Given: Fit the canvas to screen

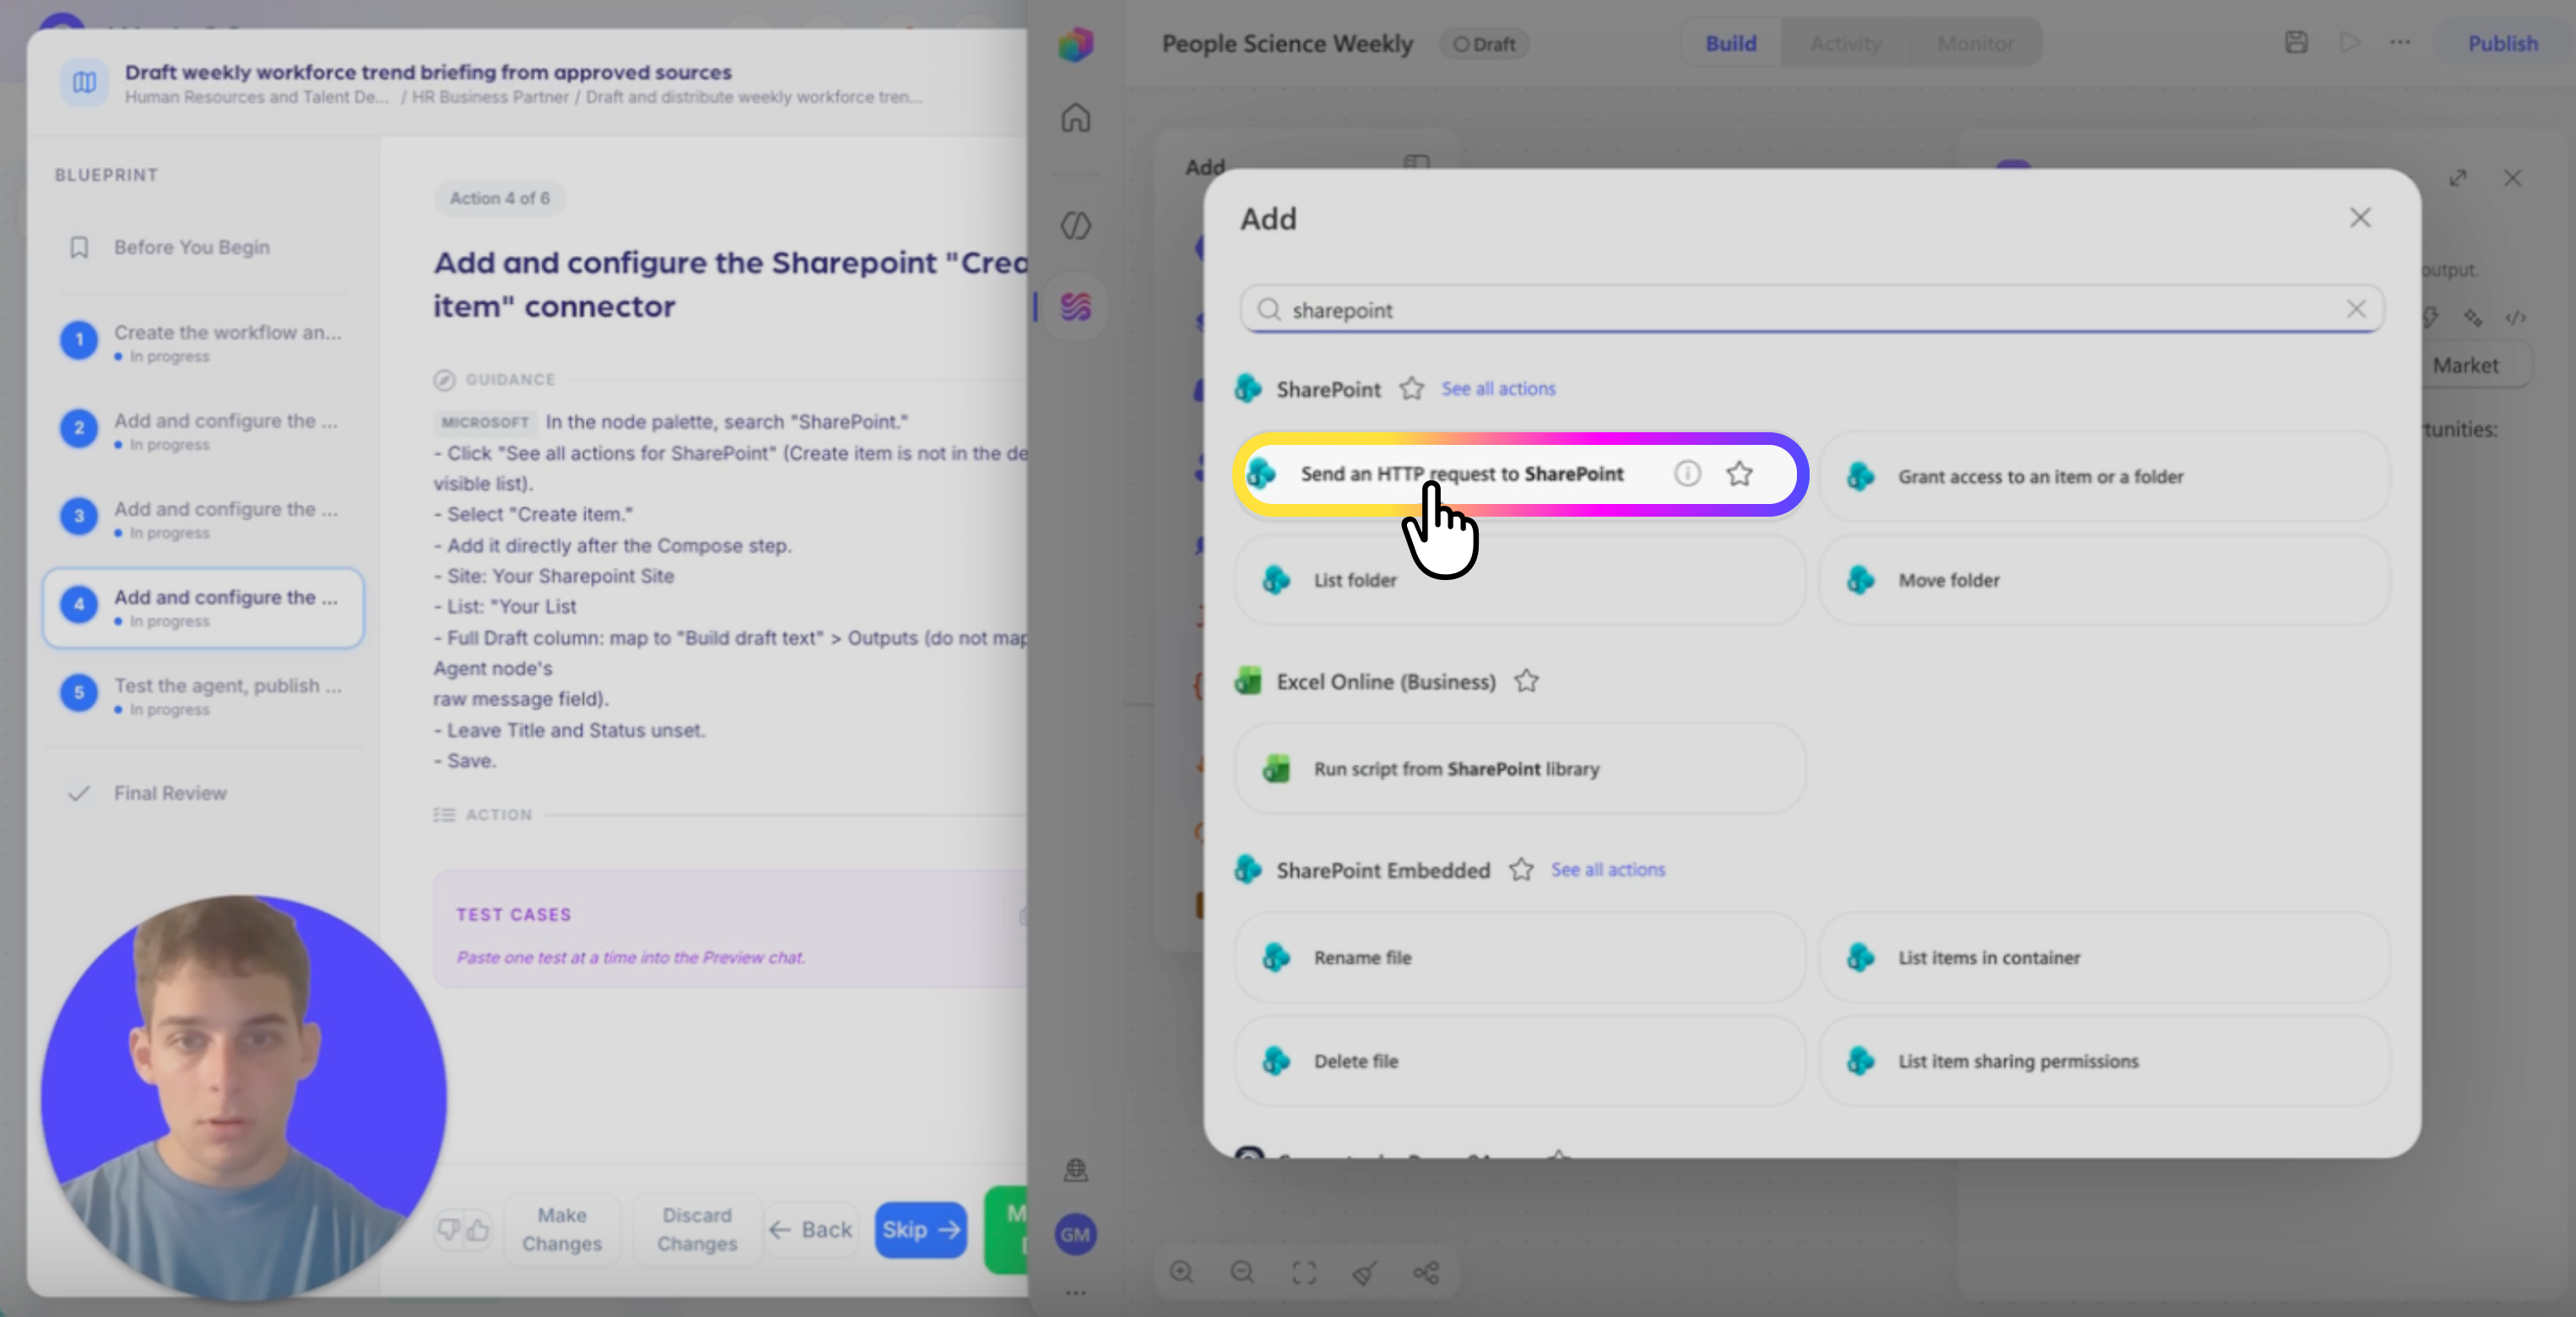Looking at the screenshot, I should [x=1304, y=1272].
